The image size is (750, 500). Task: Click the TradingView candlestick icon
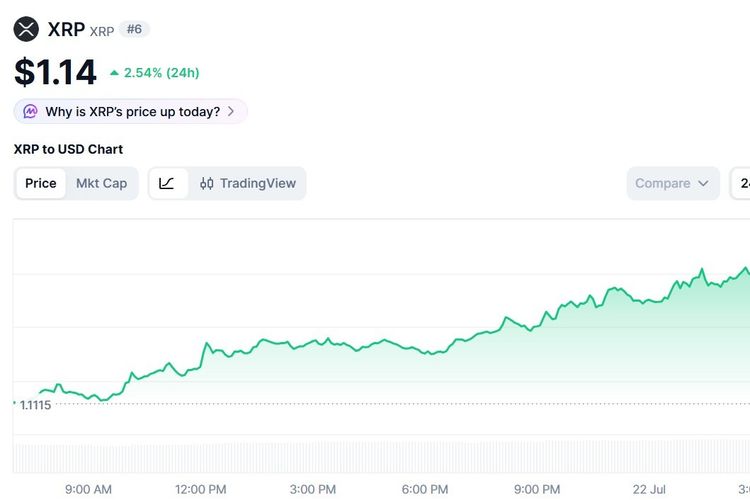point(207,183)
